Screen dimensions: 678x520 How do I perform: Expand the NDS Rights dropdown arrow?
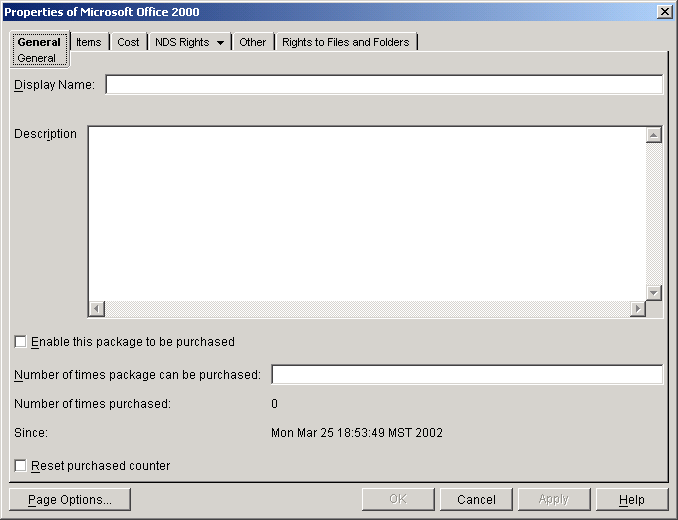point(221,42)
